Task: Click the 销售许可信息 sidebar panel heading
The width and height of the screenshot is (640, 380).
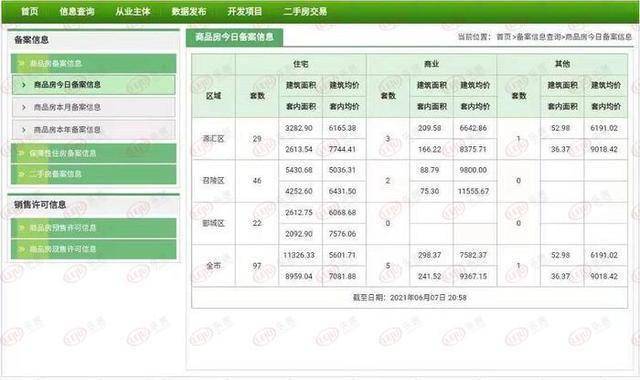Action: tap(40, 205)
